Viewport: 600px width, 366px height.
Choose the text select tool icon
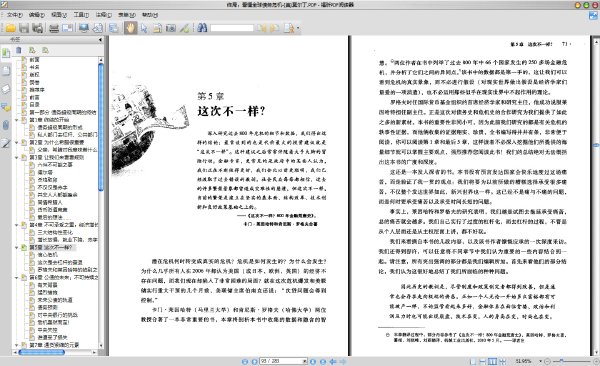click(x=157, y=28)
